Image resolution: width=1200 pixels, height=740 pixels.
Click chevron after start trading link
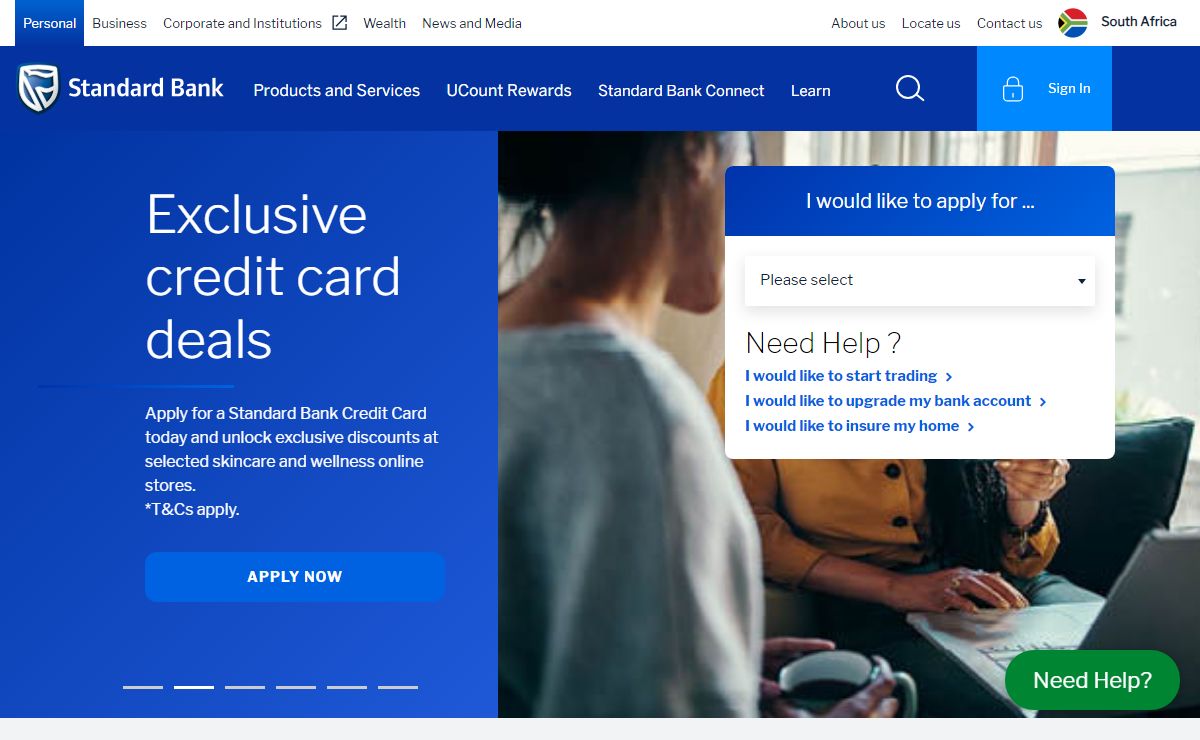click(x=949, y=377)
